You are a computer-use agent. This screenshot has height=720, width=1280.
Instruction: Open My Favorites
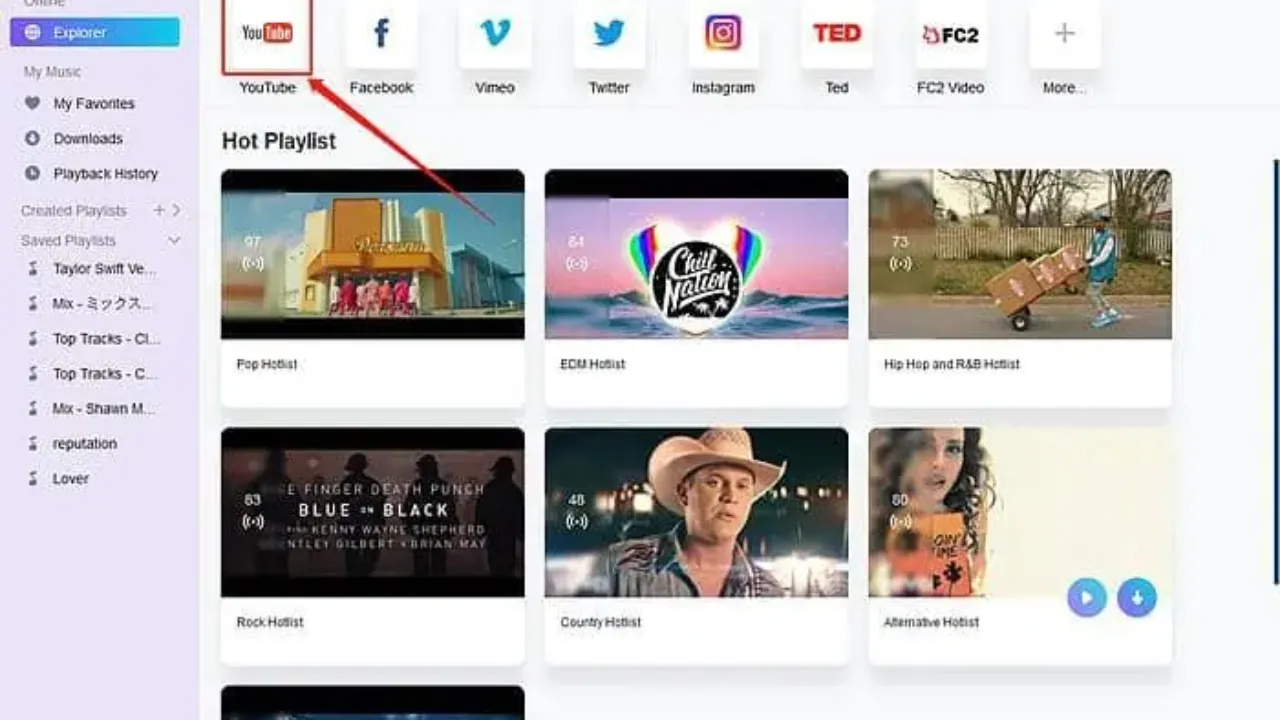coord(94,103)
